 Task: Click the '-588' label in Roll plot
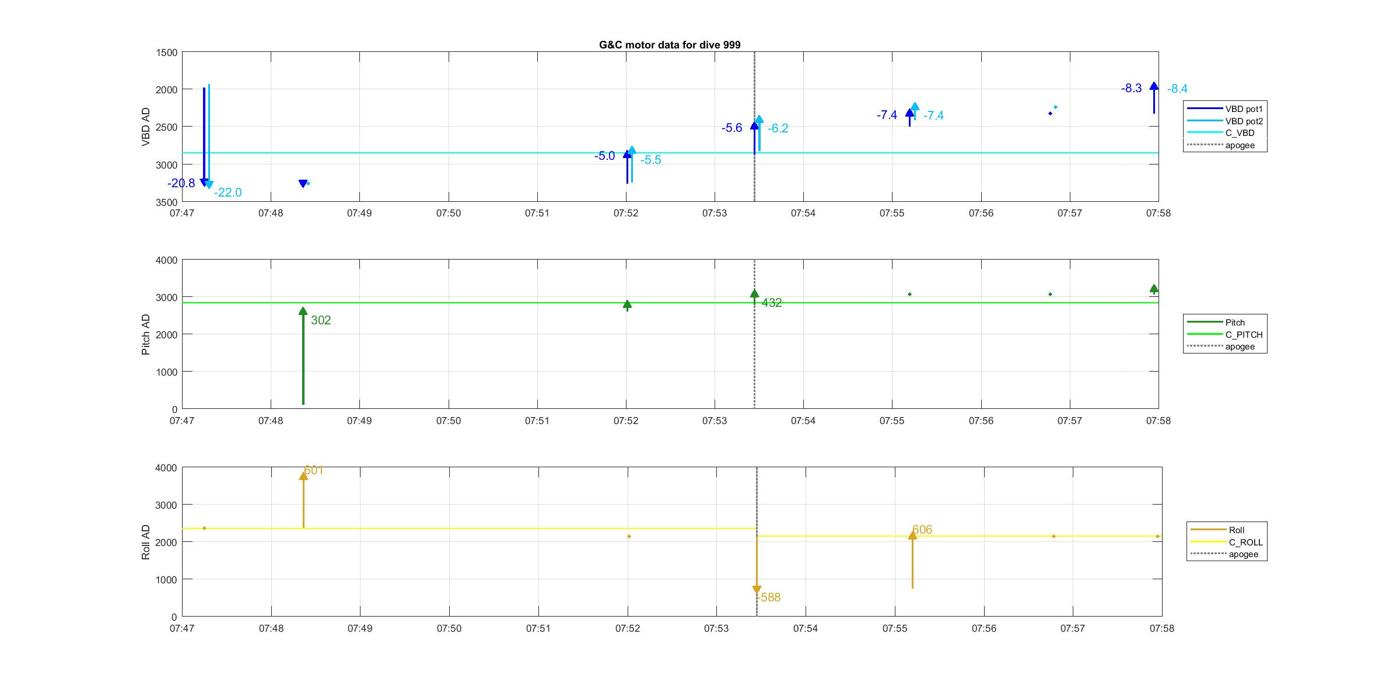(x=768, y=598)
